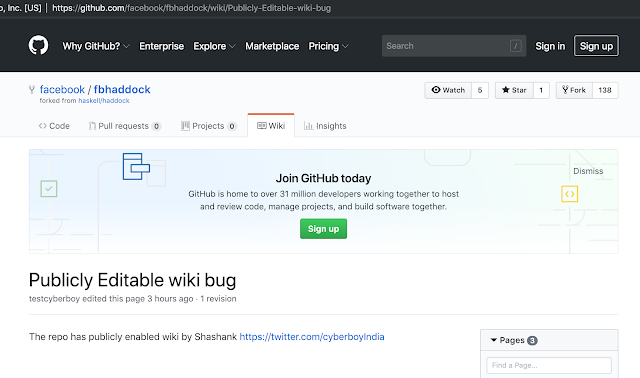Click the Join GitHub today heading
Viewport: 640px width, 378px height.
point(323,178)
